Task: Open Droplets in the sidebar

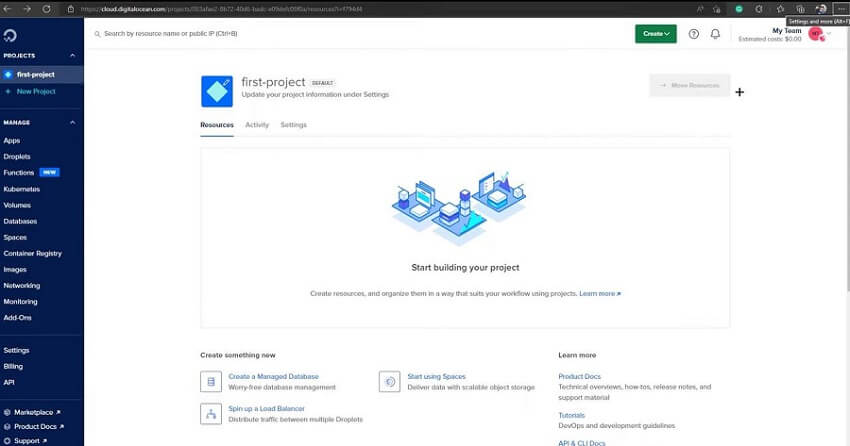Action: (x=17, y=157)
